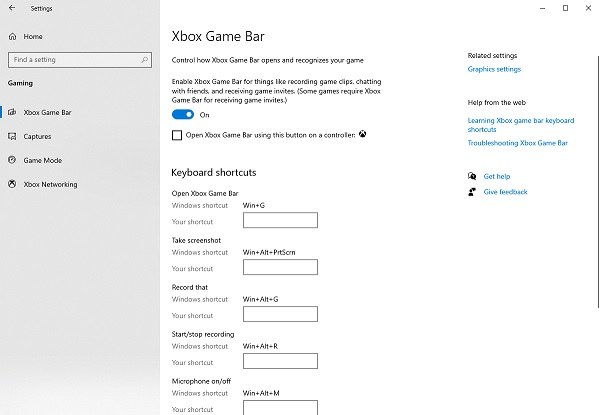
Task: Click the Get help icon
Action: click(473, 176)
